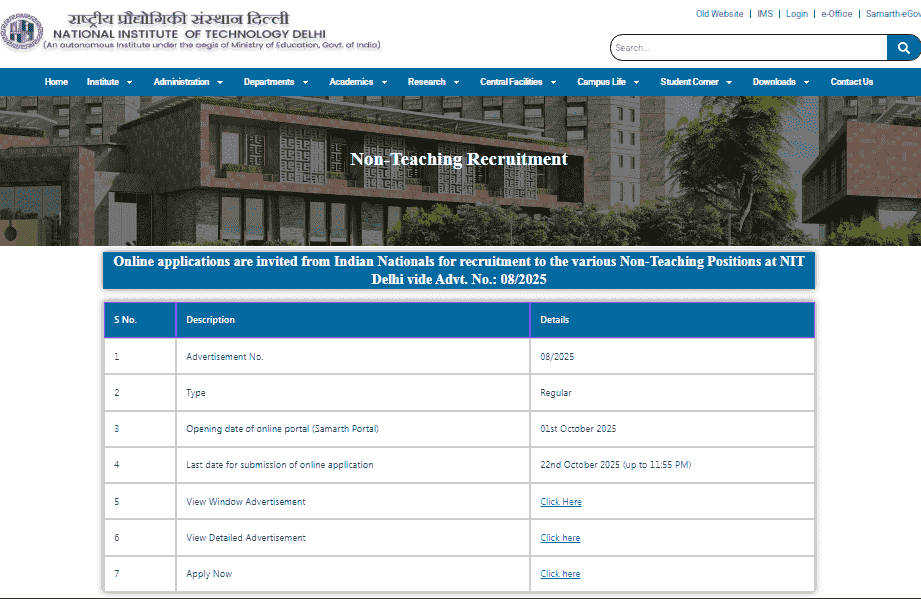
Task: Click the NIT Delhi logo emblem
Action: pyautogui.click(x=19, y=32)
